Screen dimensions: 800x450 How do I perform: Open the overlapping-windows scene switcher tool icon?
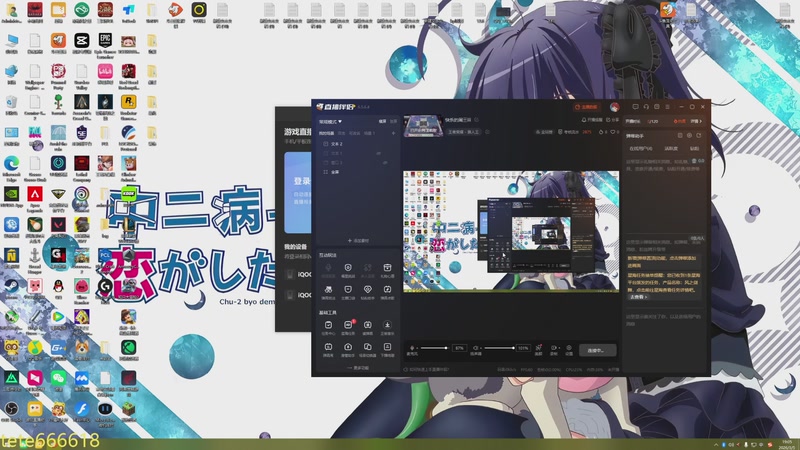click(x=367, y=349)
